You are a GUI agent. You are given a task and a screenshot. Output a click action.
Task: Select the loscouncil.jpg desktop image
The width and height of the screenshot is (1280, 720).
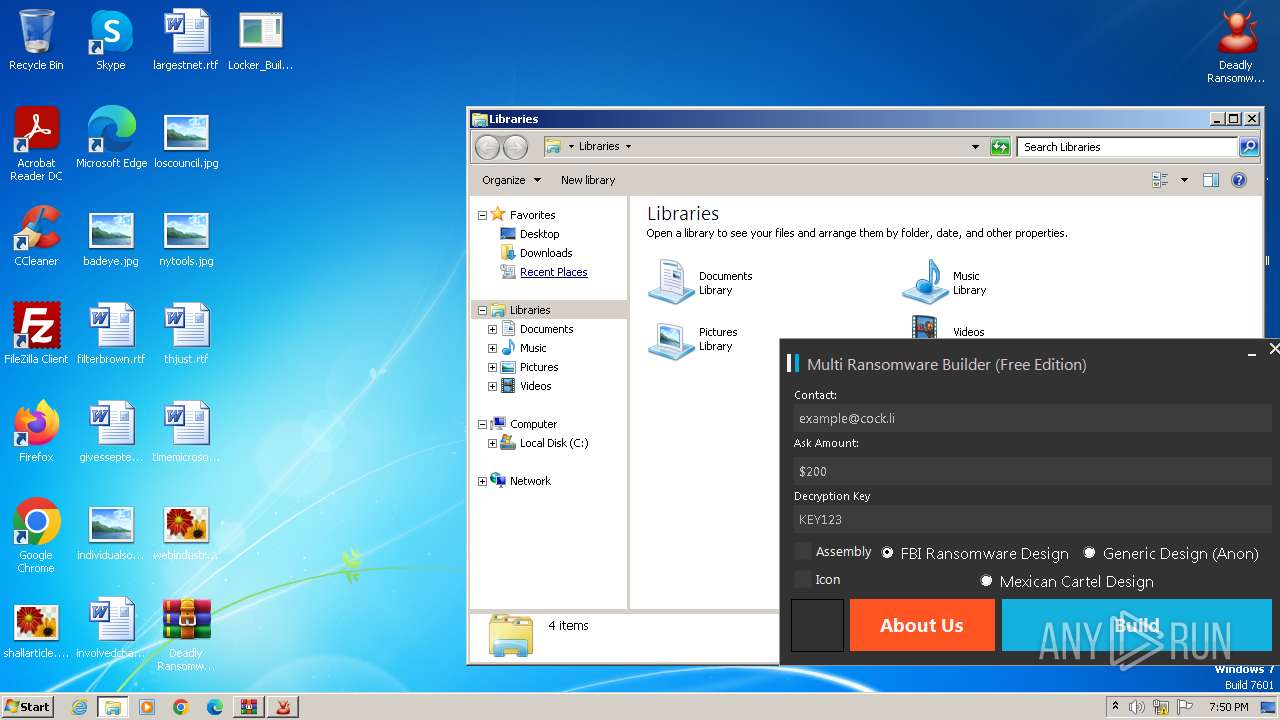click(186, 138)
